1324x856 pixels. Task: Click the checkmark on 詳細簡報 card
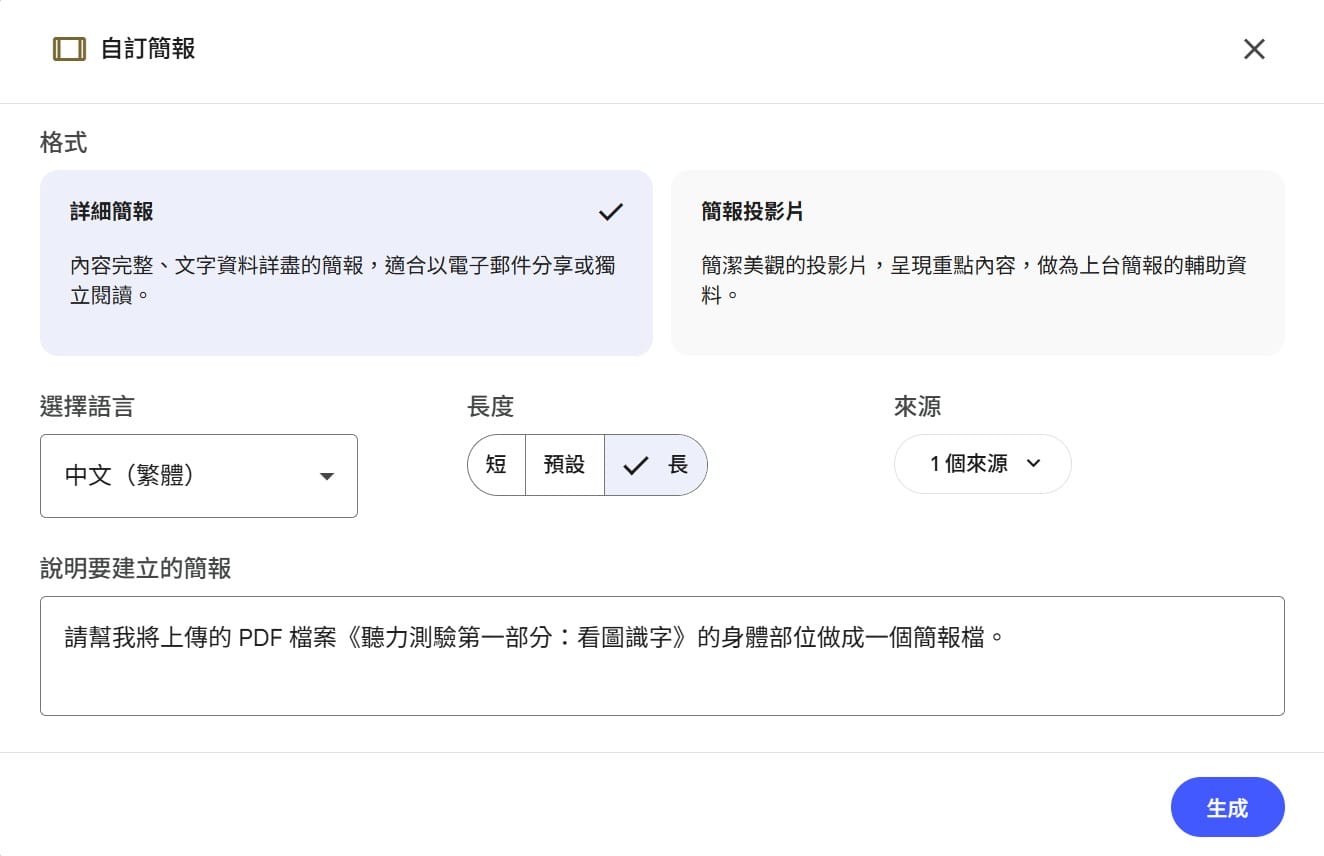point(610,212)
